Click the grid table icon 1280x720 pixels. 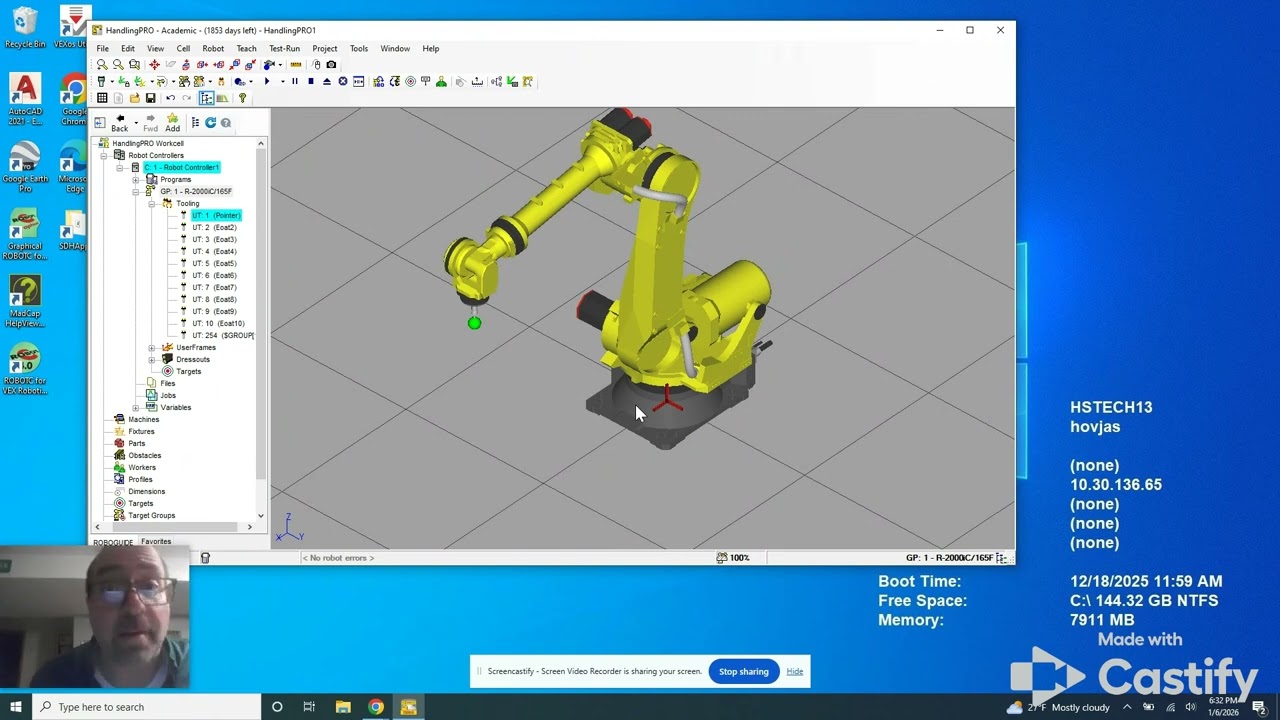click(102, 98)
